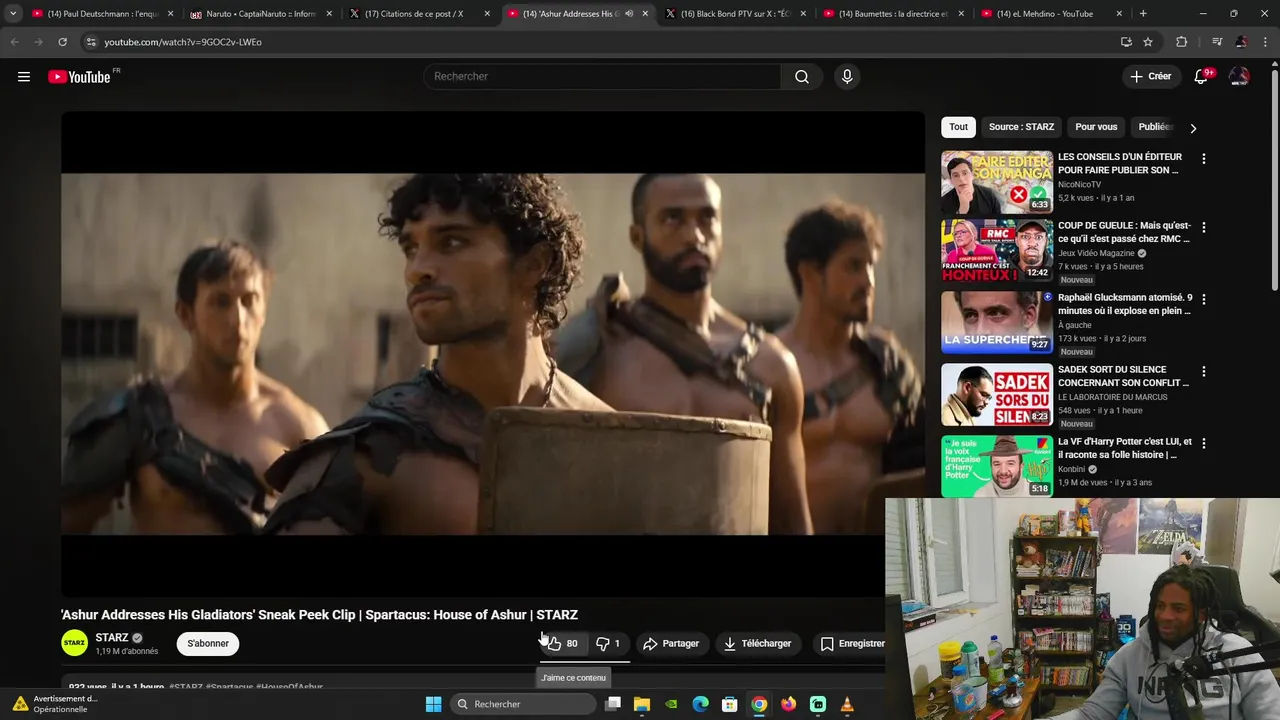The width and height of the screenshot is (1280, 720).
Task: Click the search magnifier button
Action: pyautogui.click(x=802, y=77)
